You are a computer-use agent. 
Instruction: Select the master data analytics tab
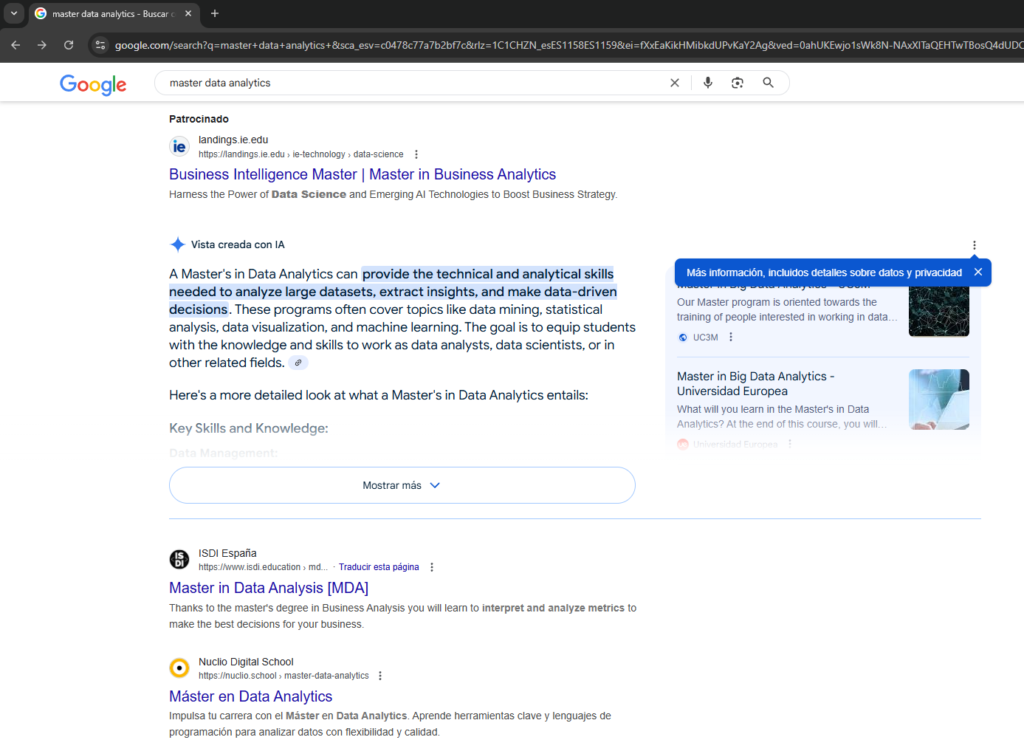(x=114, y=14)
